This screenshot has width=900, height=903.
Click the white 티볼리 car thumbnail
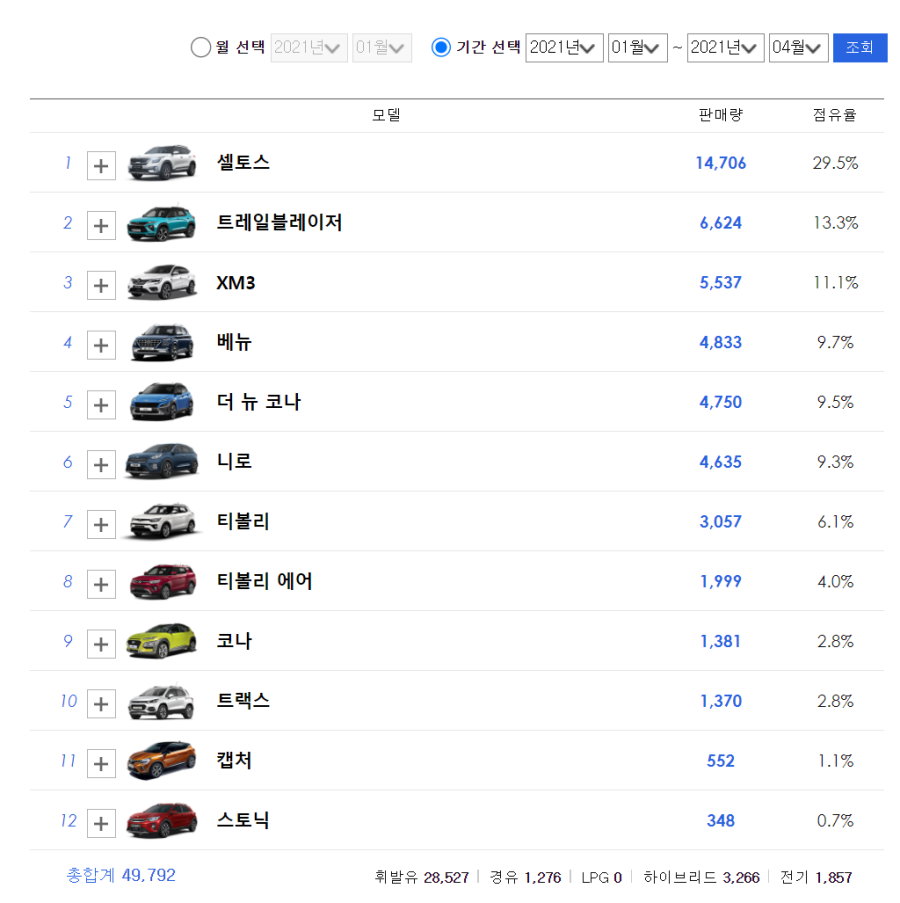tap(162, 521)
